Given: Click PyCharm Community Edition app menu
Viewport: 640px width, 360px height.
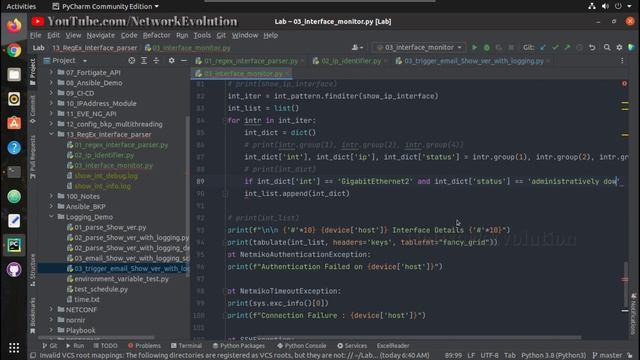Looking at the screenshot, I should 106,6.
